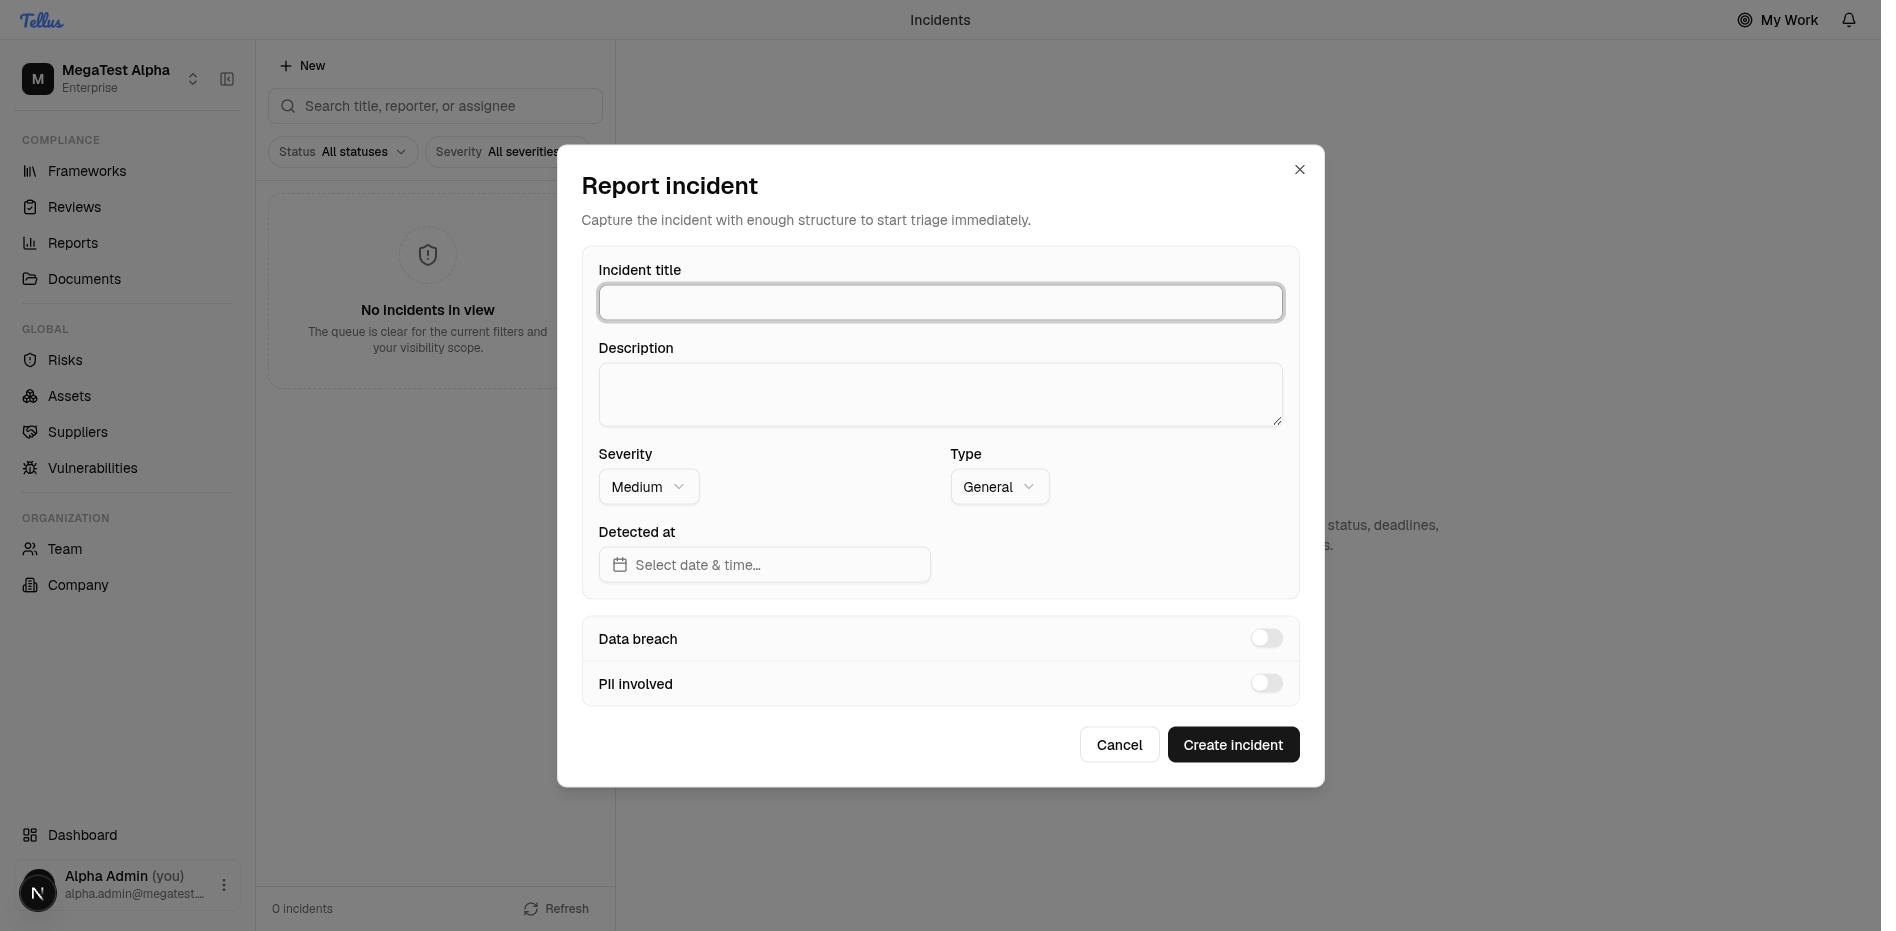Image resolution: width=1896 pixels, height=931 pixels.
Task: Click the New incident label
Action: [313, 66]
